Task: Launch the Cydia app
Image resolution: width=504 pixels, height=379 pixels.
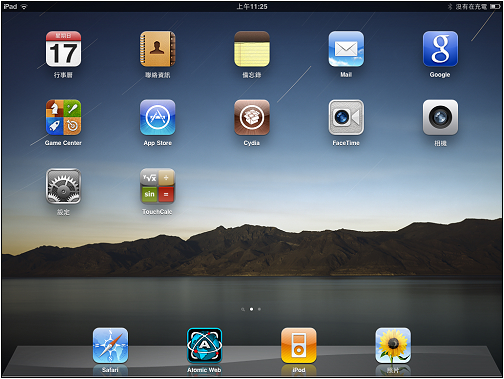Action: [x=252, y=117]
